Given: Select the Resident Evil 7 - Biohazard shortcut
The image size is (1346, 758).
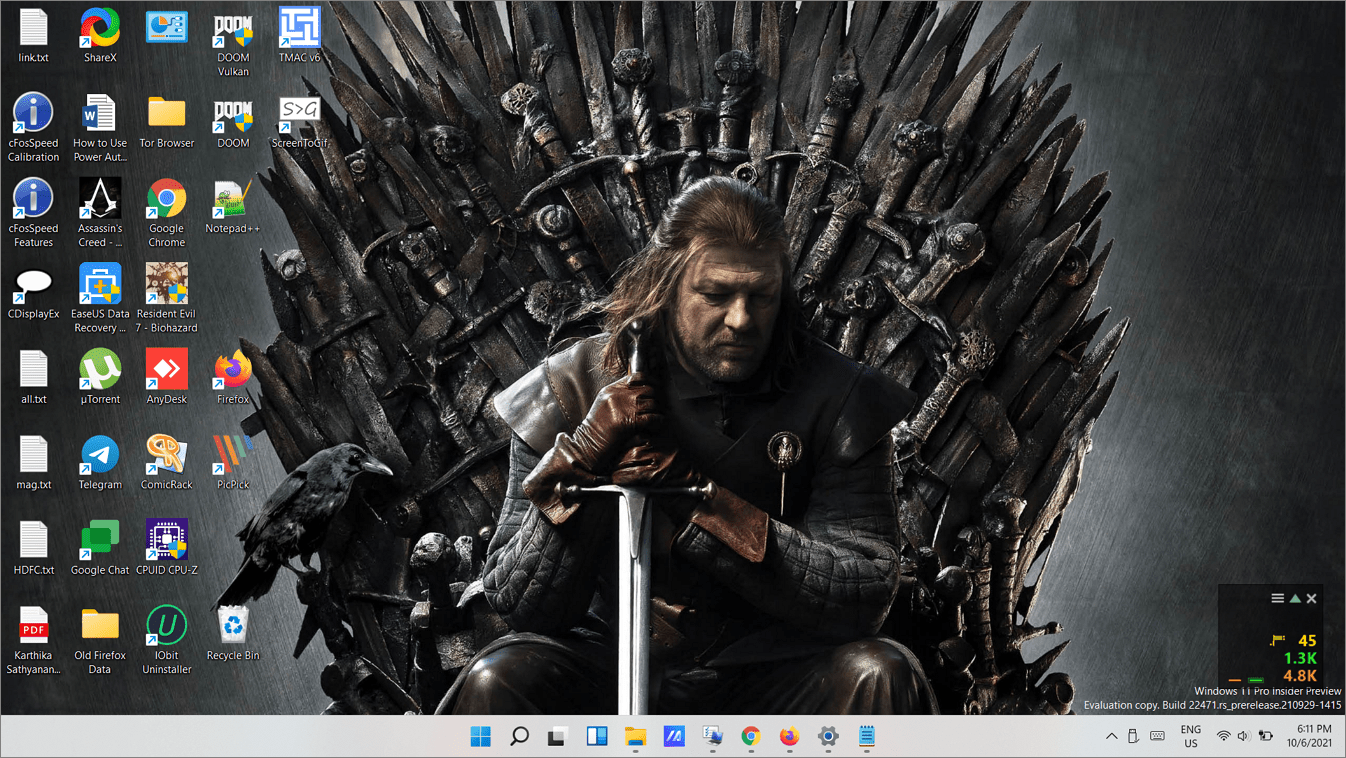Looking at the screenshot, I should [x=167, y=299].
